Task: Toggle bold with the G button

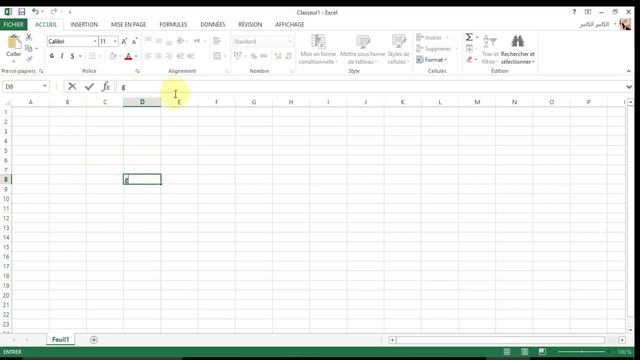Action: (52, 56)
